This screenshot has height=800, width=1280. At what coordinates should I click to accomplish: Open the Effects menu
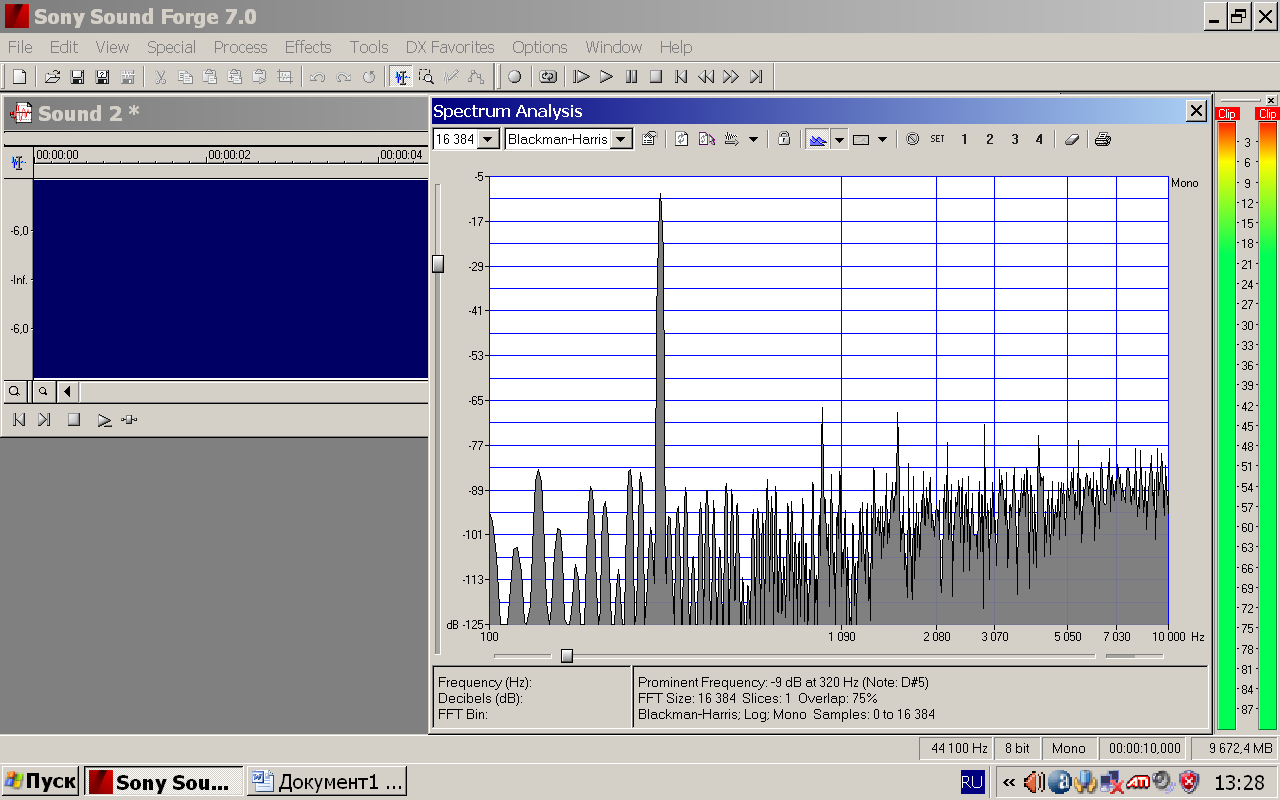(308, 47)
